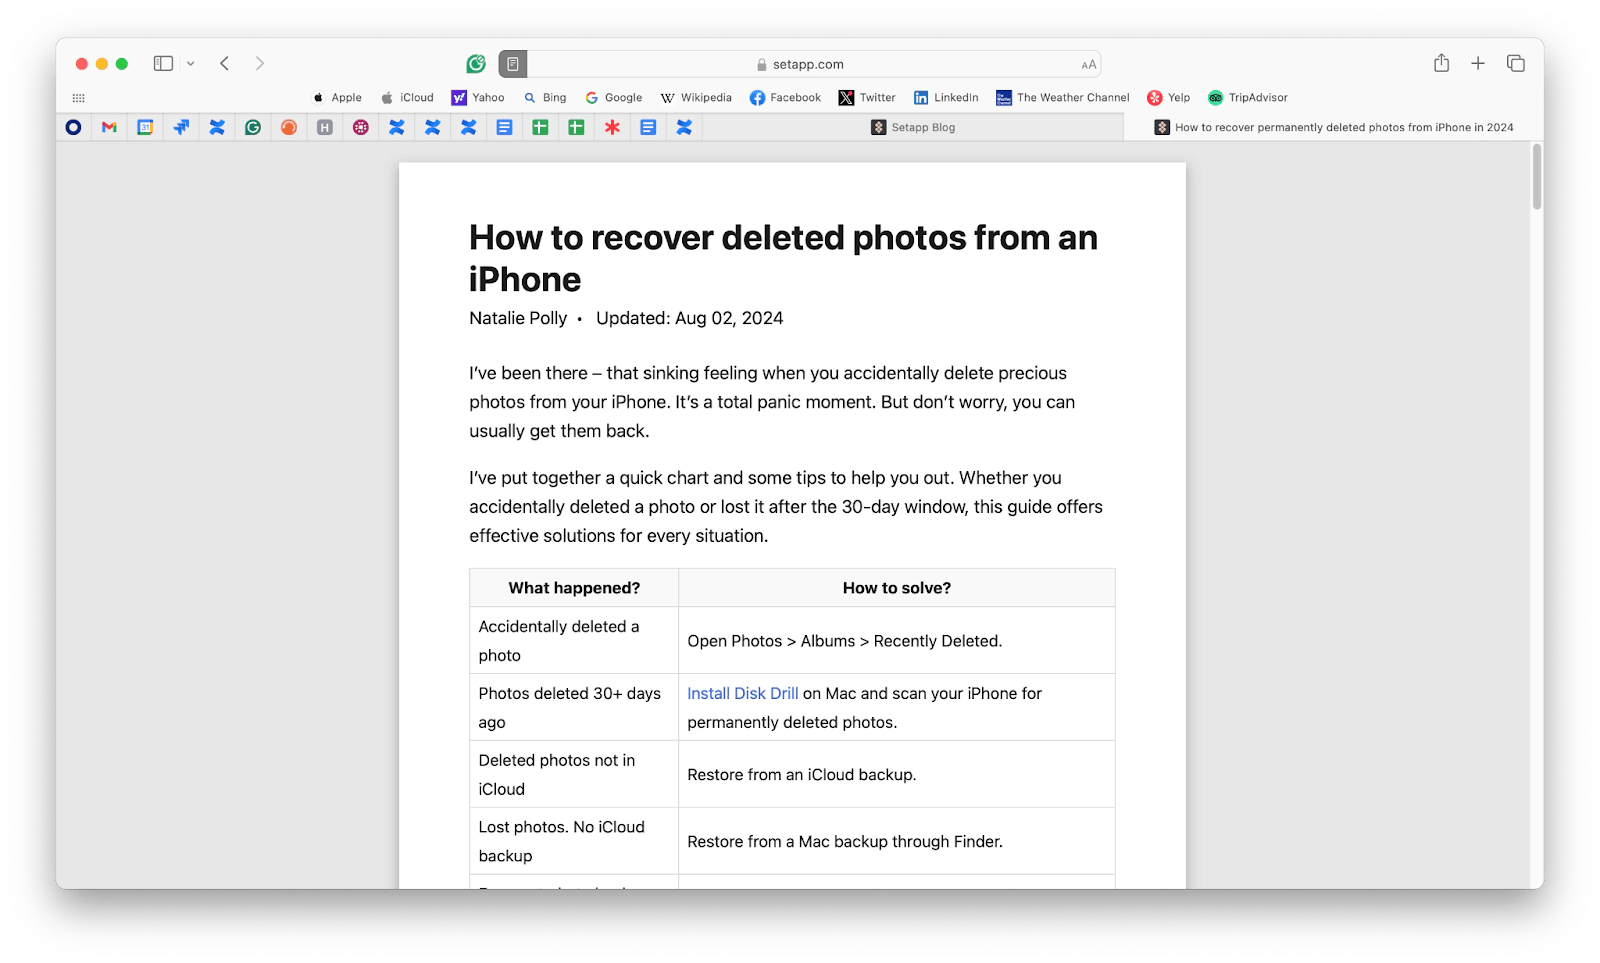Switch to the Setapp Blog tab
Image resolution: width=1600 pixels, height=963 pixels.
coord(913,127)
